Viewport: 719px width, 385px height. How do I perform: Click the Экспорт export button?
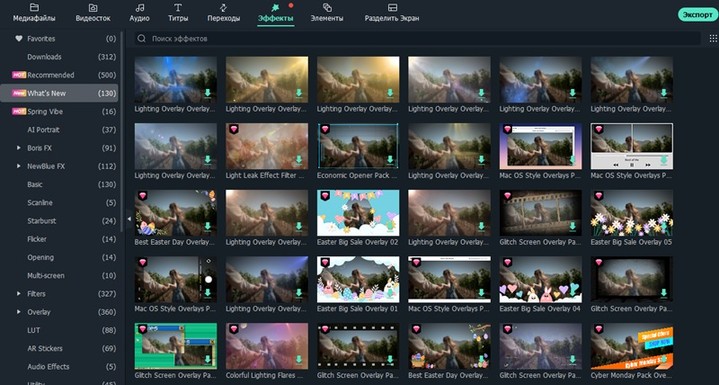(x=697, y=15)
